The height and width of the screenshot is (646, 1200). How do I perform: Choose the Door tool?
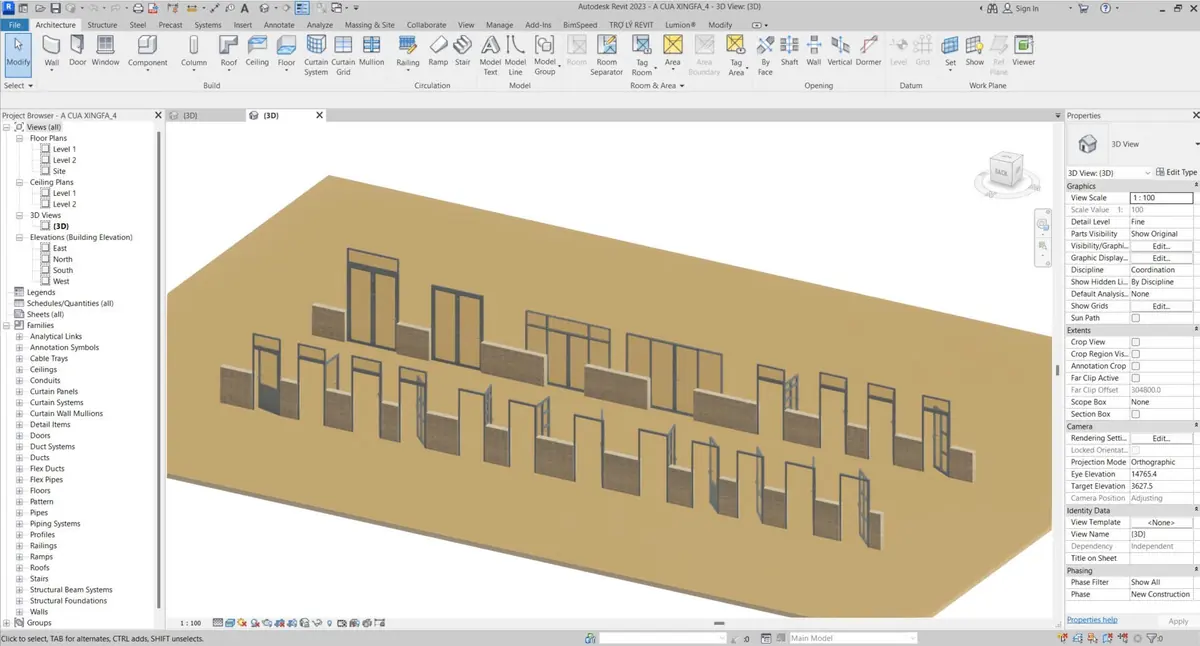point(78,51)
